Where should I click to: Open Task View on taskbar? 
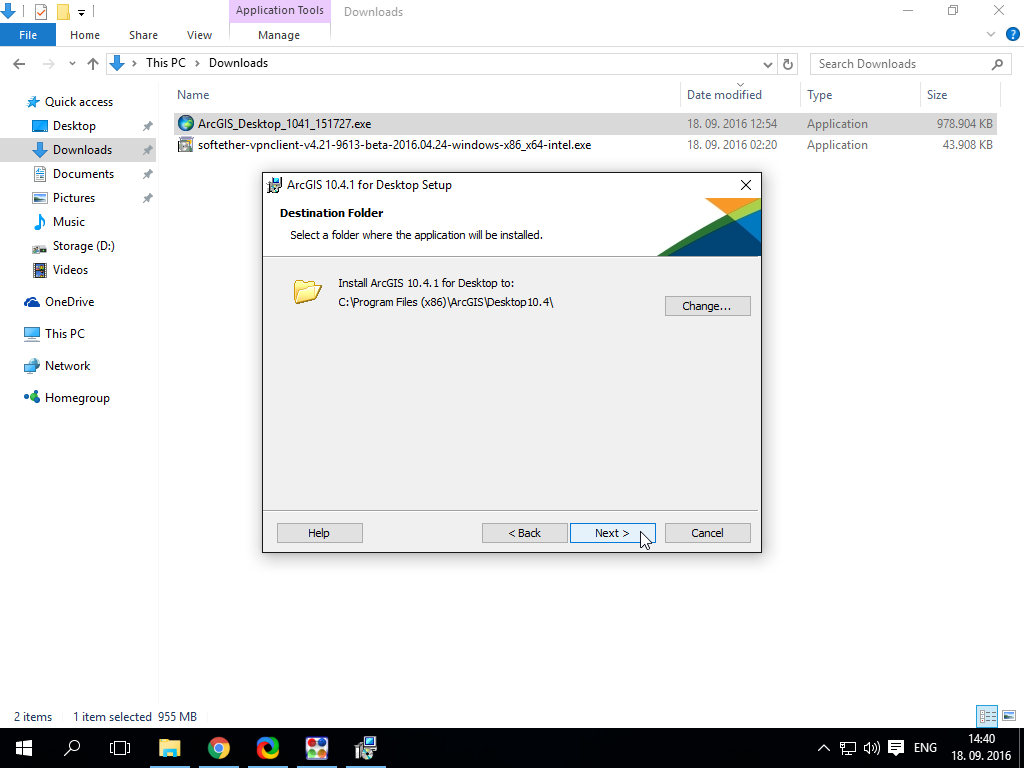click(120, 748)
